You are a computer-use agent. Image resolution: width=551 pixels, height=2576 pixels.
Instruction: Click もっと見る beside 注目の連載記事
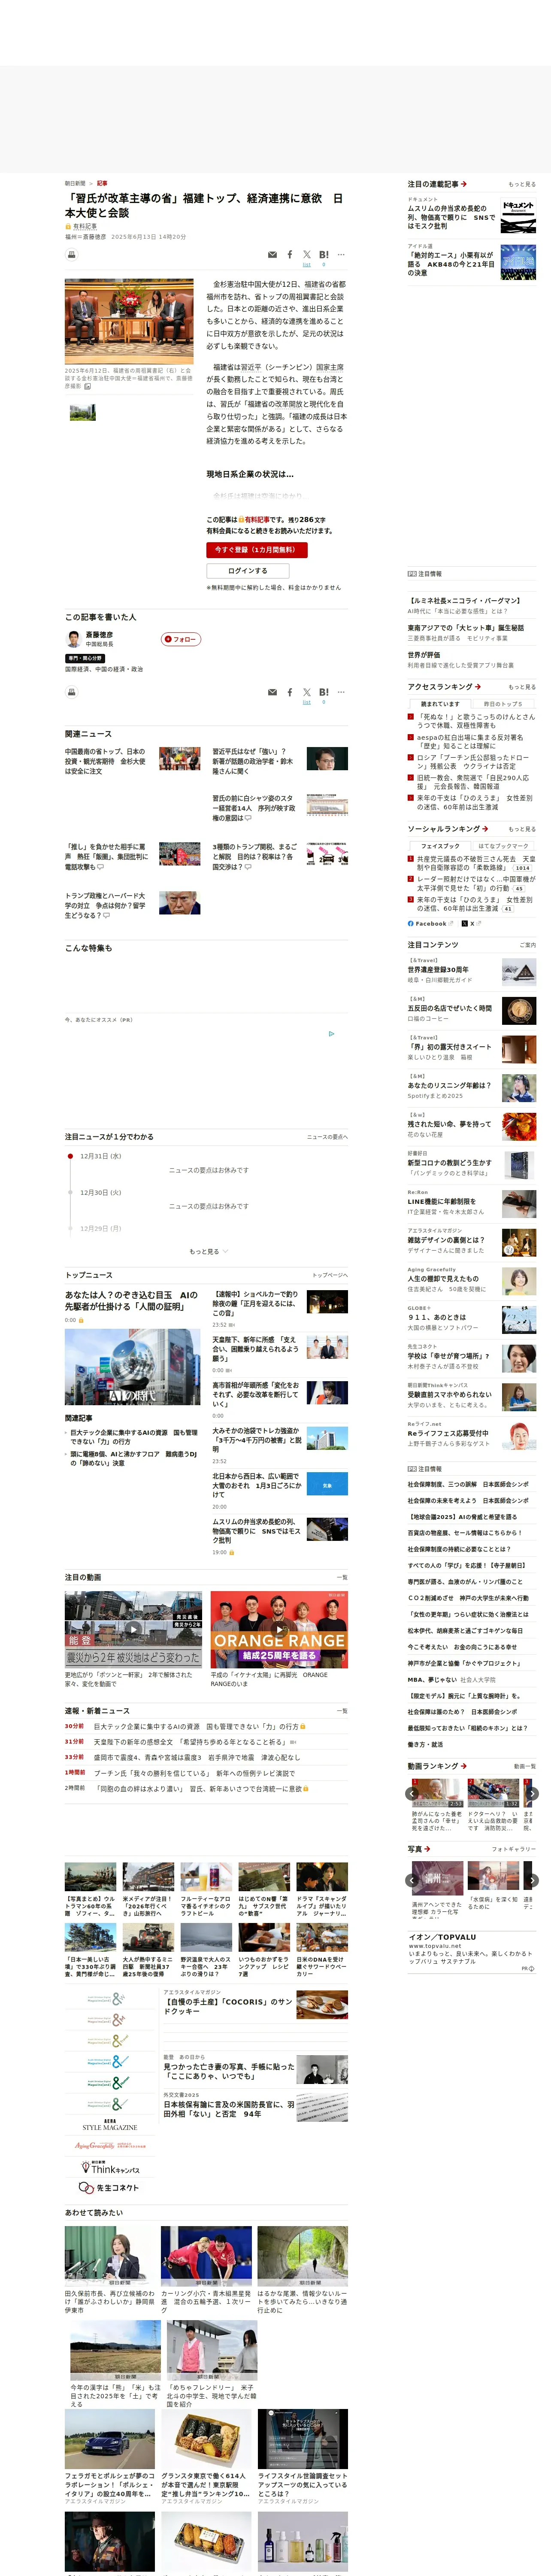pos(522,184)
